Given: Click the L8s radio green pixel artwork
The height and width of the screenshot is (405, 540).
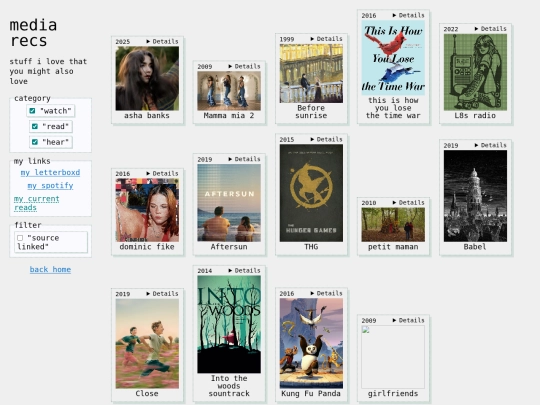Looking at the screenshot, I should [x=475, y=72].
